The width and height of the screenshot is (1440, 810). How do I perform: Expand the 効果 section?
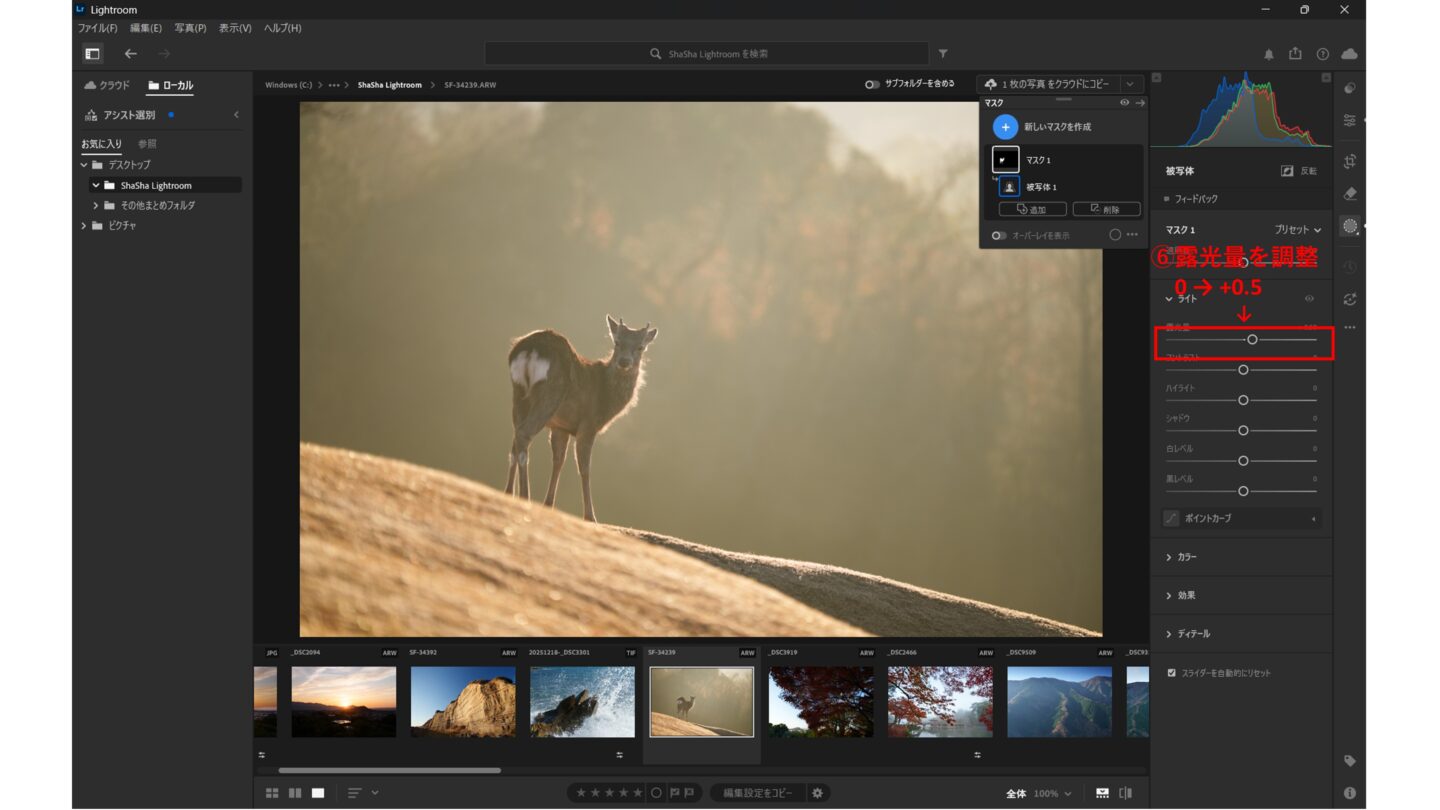coord(1169,595)
